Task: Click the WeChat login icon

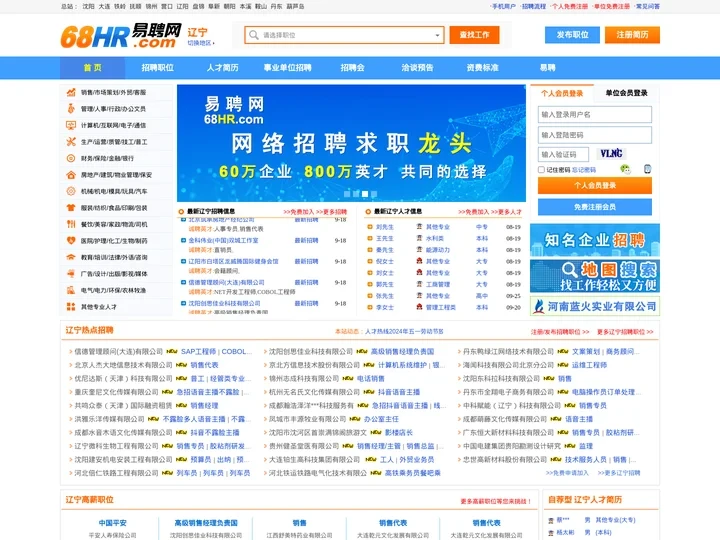Action: click(625, 169)
